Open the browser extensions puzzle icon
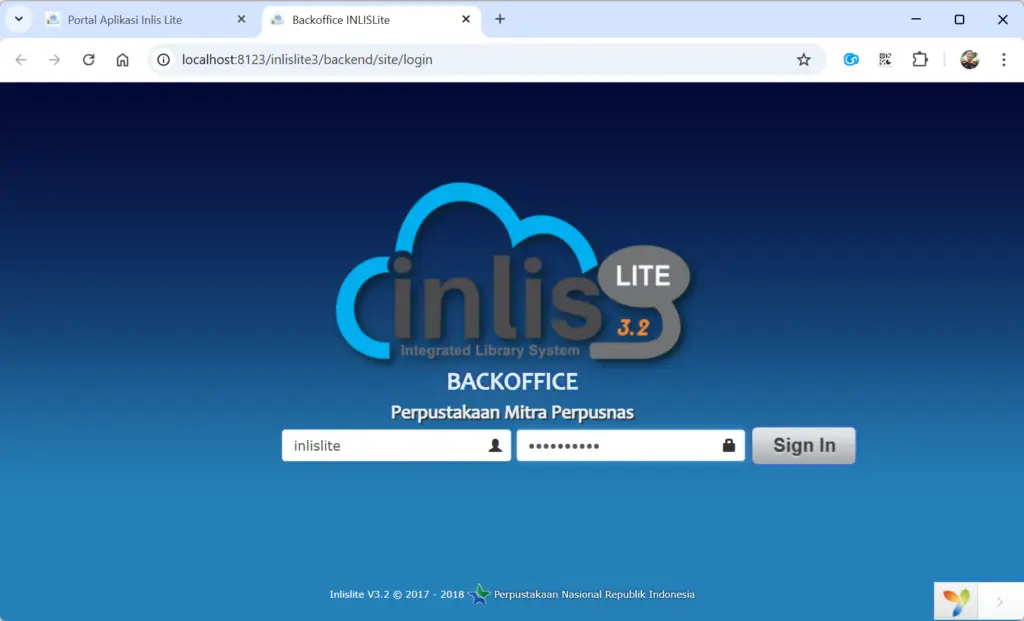Image resolution: width=1024 pixels, height=621 pixels. [x=920, y=59]
